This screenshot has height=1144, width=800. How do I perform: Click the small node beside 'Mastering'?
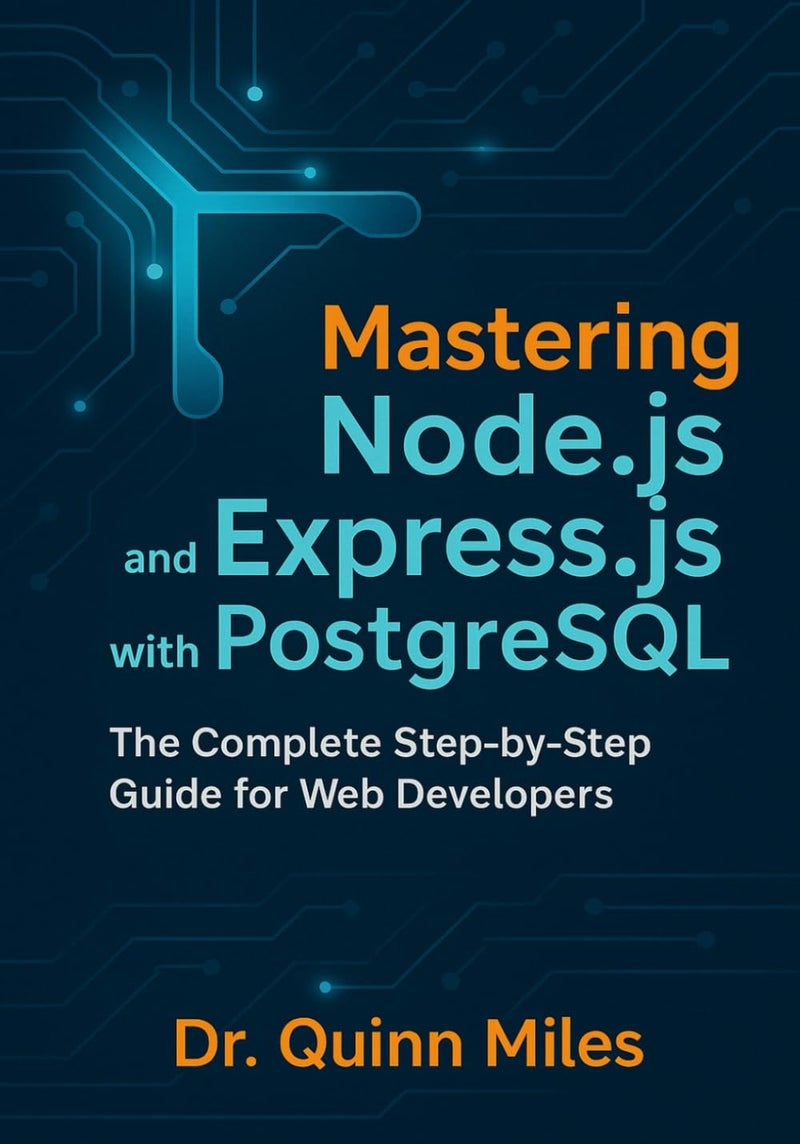tap(227, 307)
